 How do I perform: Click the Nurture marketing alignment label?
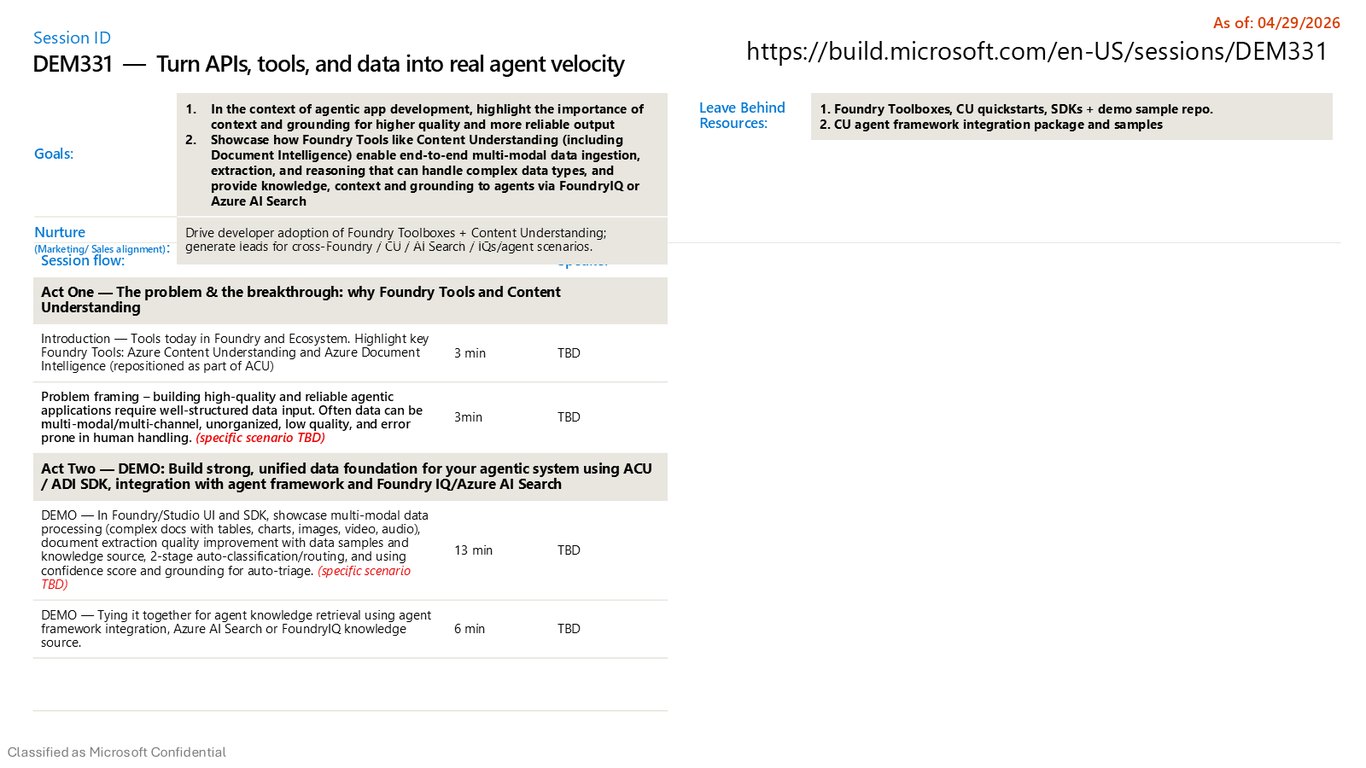[101, 240]
